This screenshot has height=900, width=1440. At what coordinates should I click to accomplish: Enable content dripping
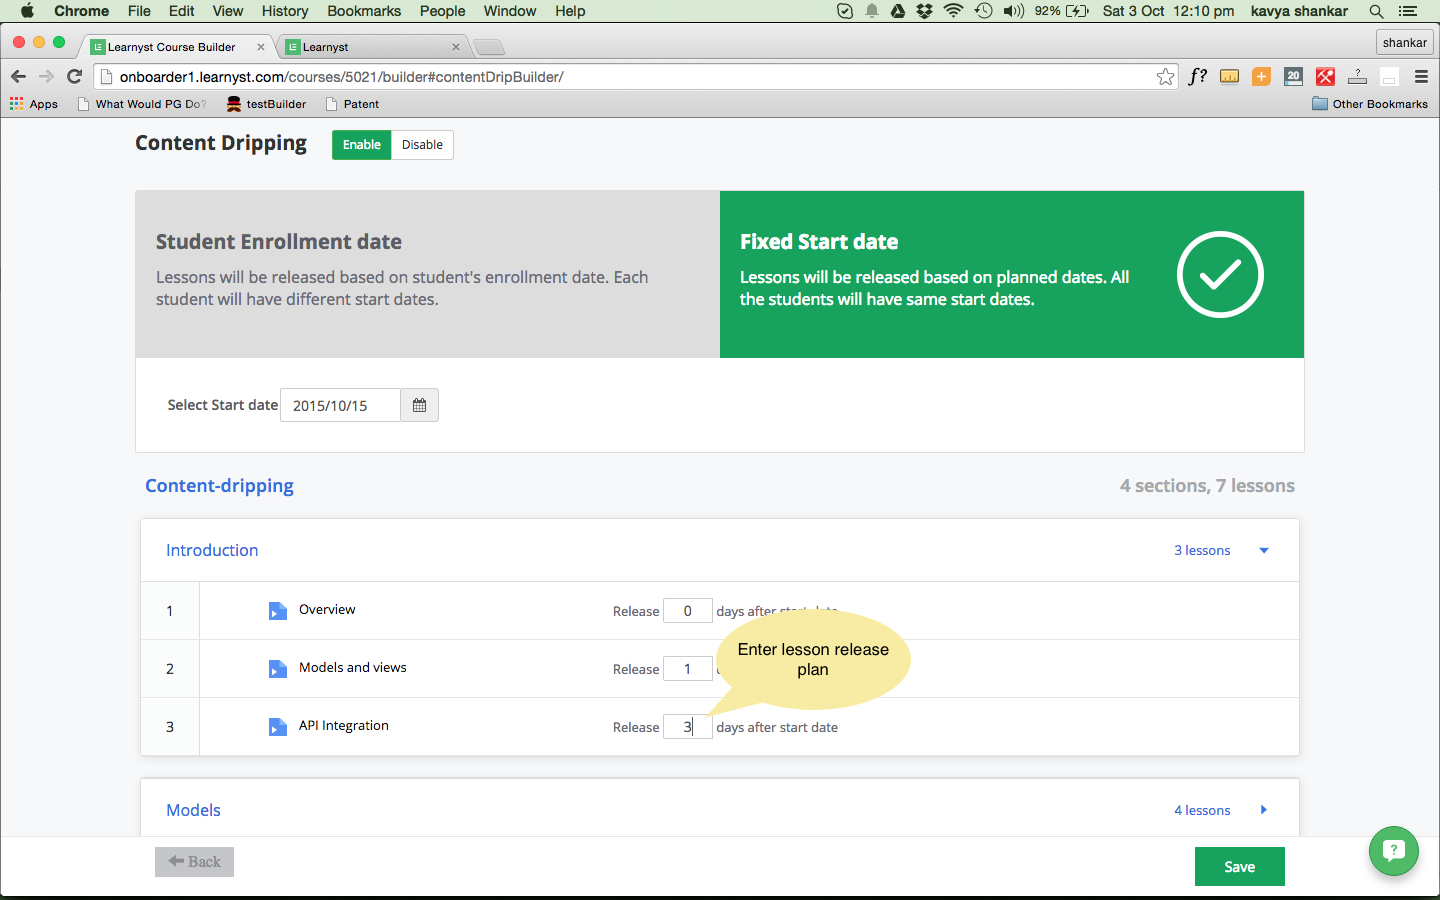coord(362,145)
